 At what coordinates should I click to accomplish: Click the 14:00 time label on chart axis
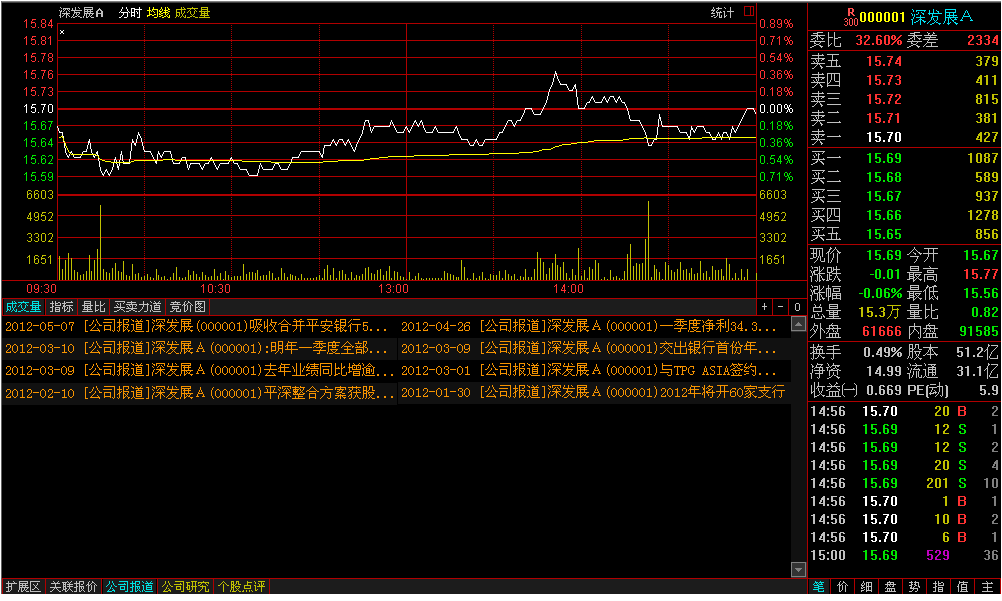point(568,289)
